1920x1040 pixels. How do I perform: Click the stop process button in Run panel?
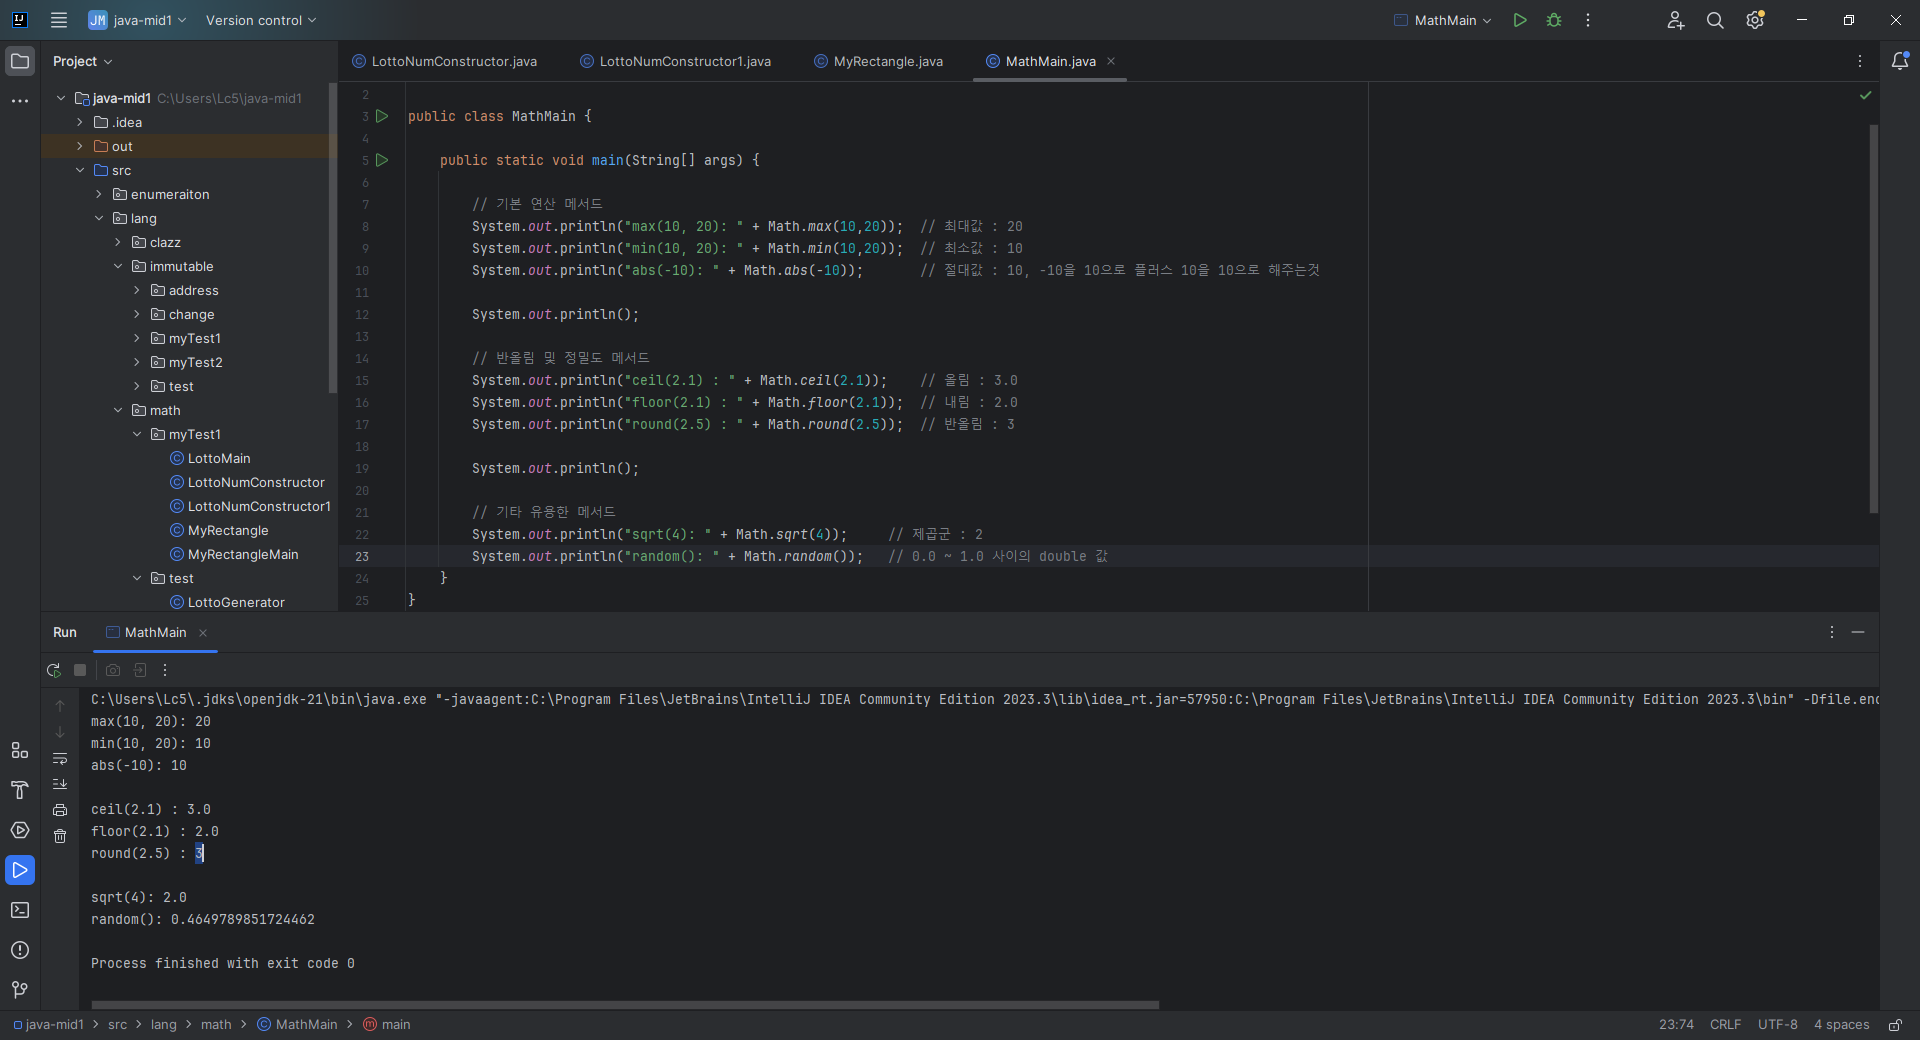click(x=80, y=670)
